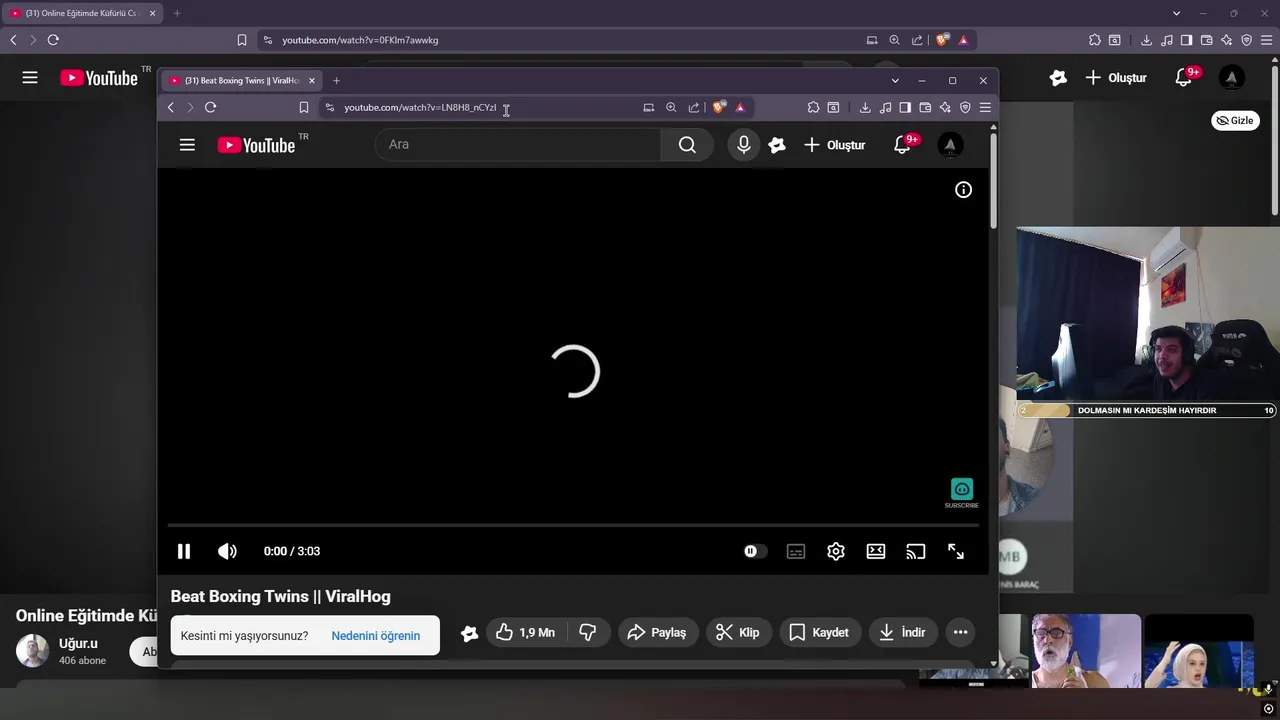This screenshot has width=1280, height=720.
Task: Mute the video player volume icon
Action: (227, 551)
